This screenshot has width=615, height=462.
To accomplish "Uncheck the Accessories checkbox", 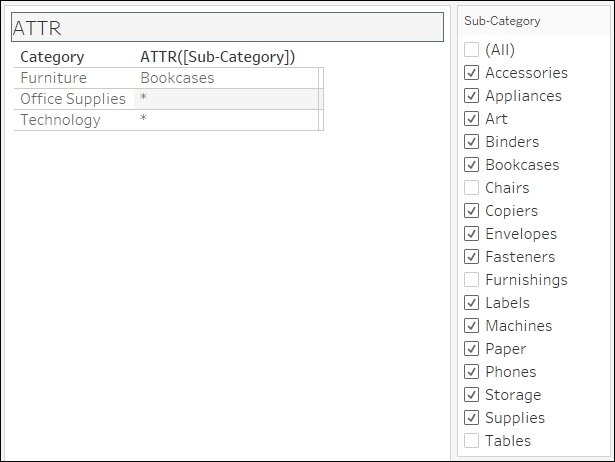I will pyautogui.click(x=471, y=73).
